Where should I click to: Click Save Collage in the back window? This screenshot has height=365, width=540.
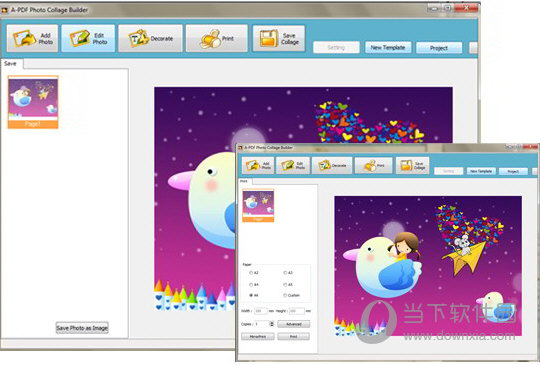pos(279,38)
